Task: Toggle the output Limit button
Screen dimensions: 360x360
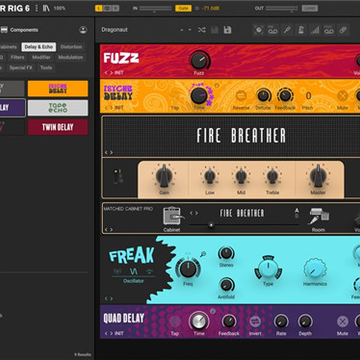Action: click(x=310, y=8)
